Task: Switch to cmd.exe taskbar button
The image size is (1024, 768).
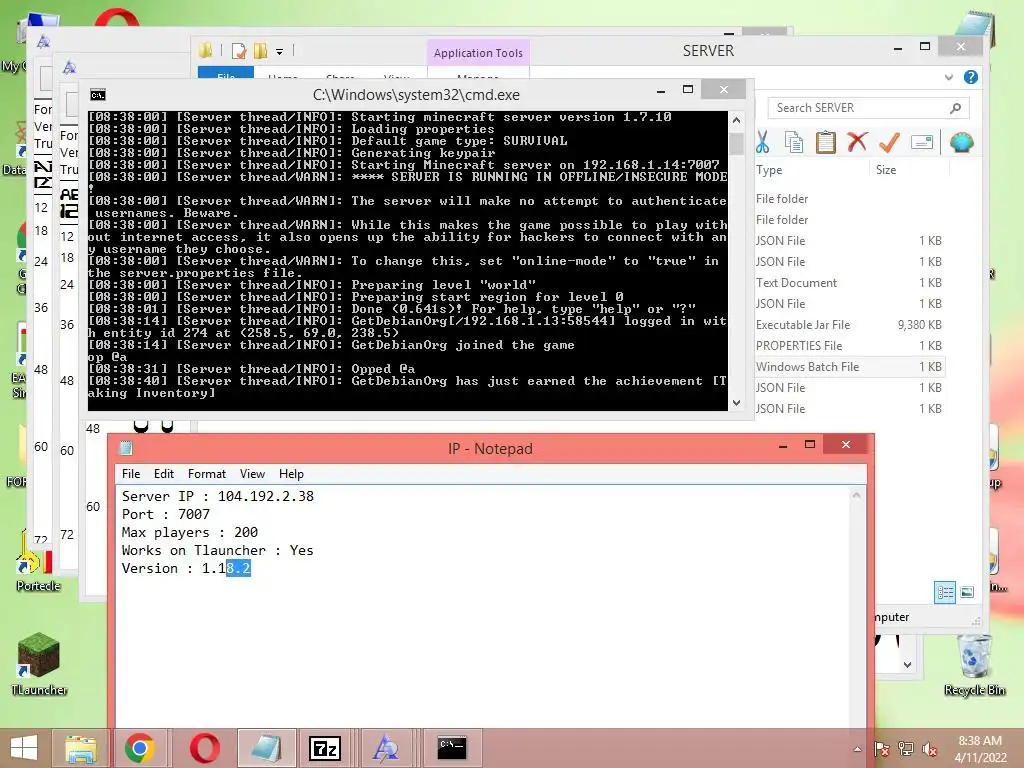Action: (x=451, y=748)
